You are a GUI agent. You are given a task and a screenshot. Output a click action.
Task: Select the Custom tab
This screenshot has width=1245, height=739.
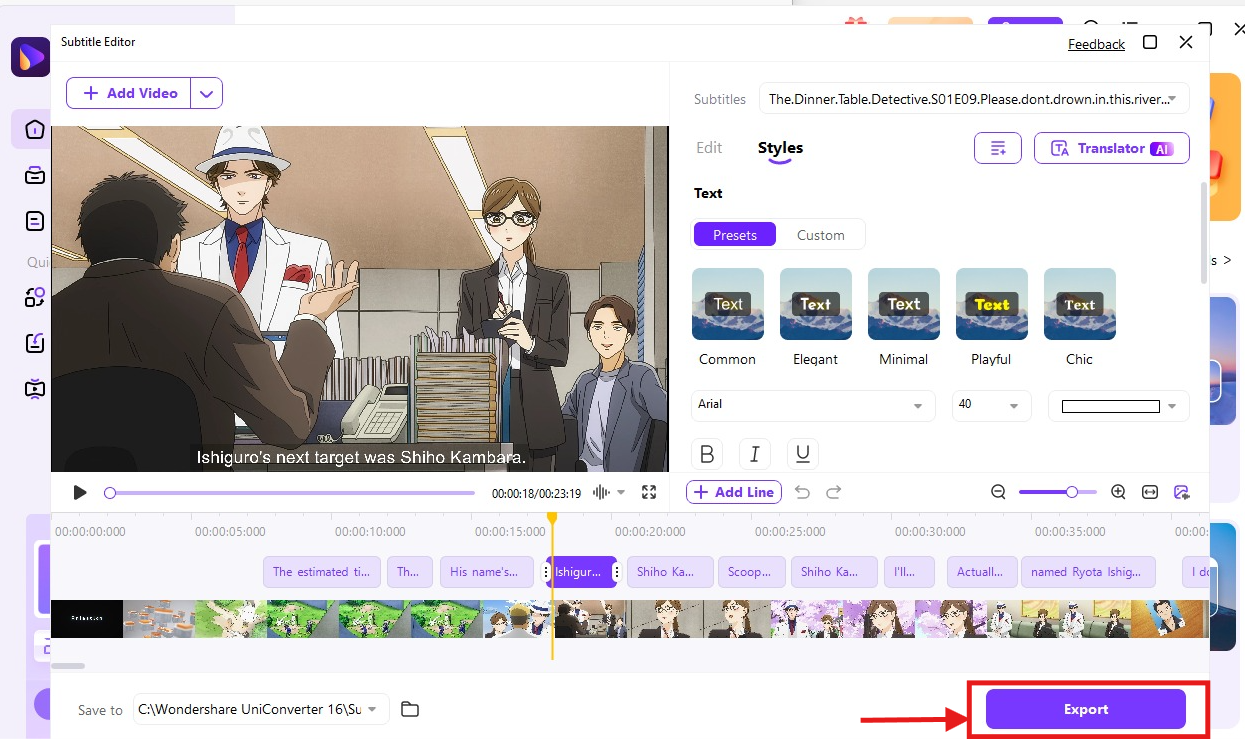point(821,235)
